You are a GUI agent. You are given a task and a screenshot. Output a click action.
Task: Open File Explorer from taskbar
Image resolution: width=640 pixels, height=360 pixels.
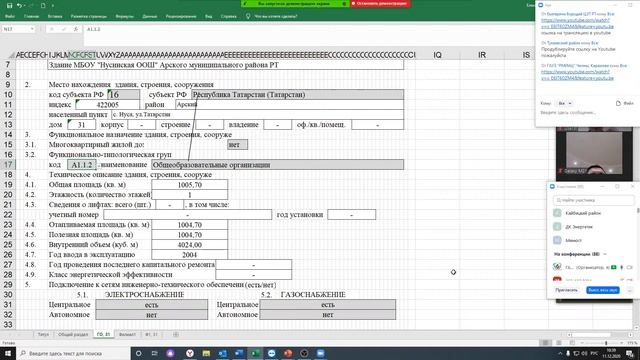(206, 353)
